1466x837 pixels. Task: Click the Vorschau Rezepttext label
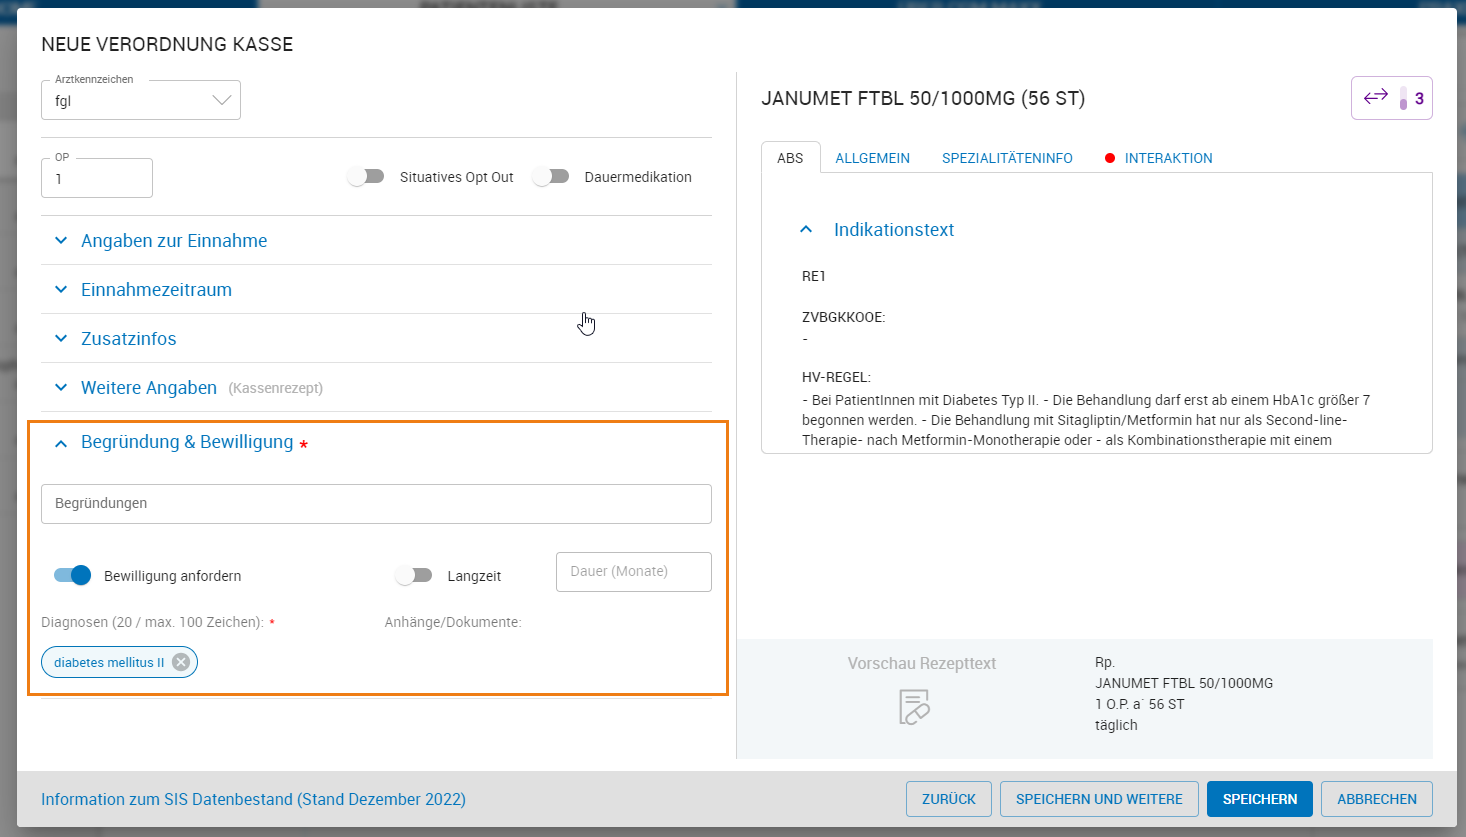tap(922, 663)
